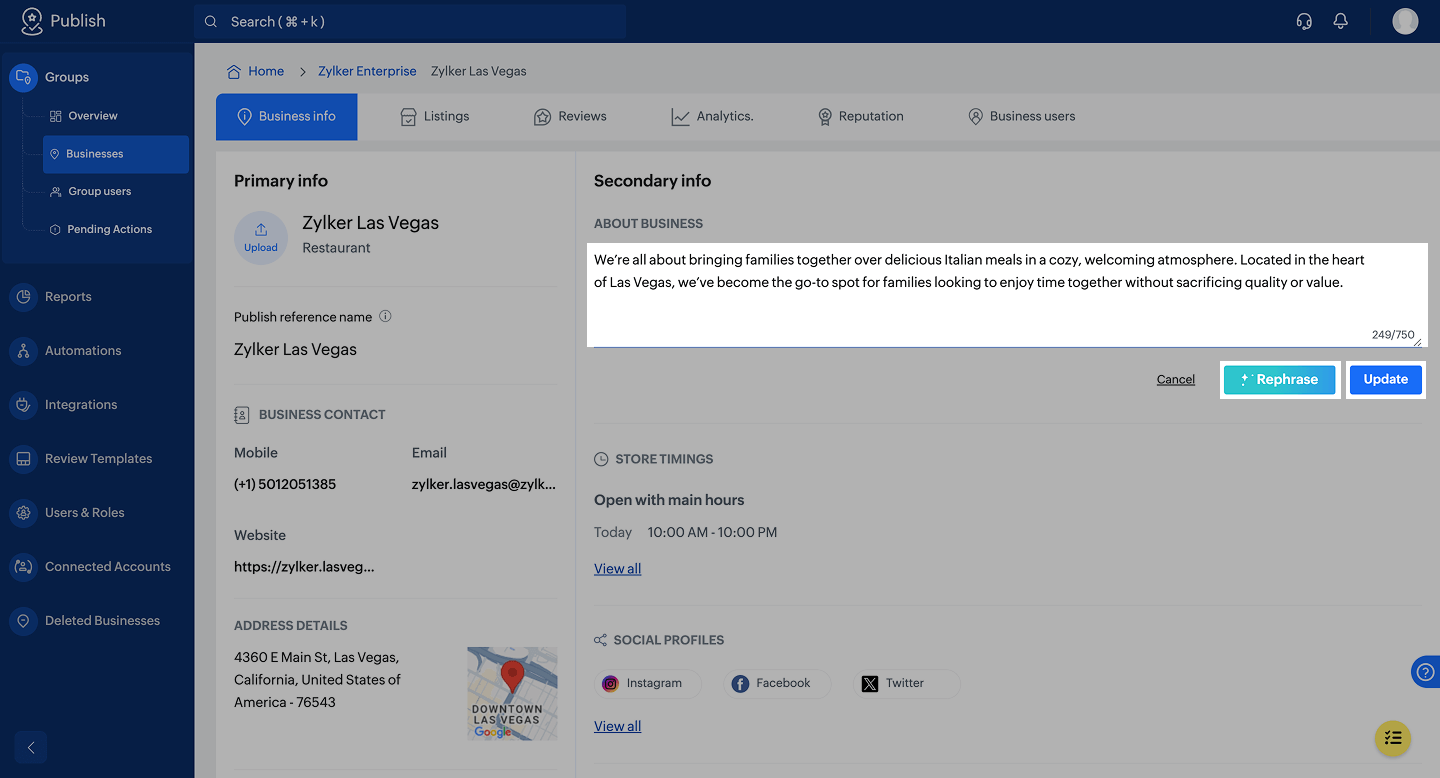
Task: Click the search field in top bar
Action: (x=410, y=21)
